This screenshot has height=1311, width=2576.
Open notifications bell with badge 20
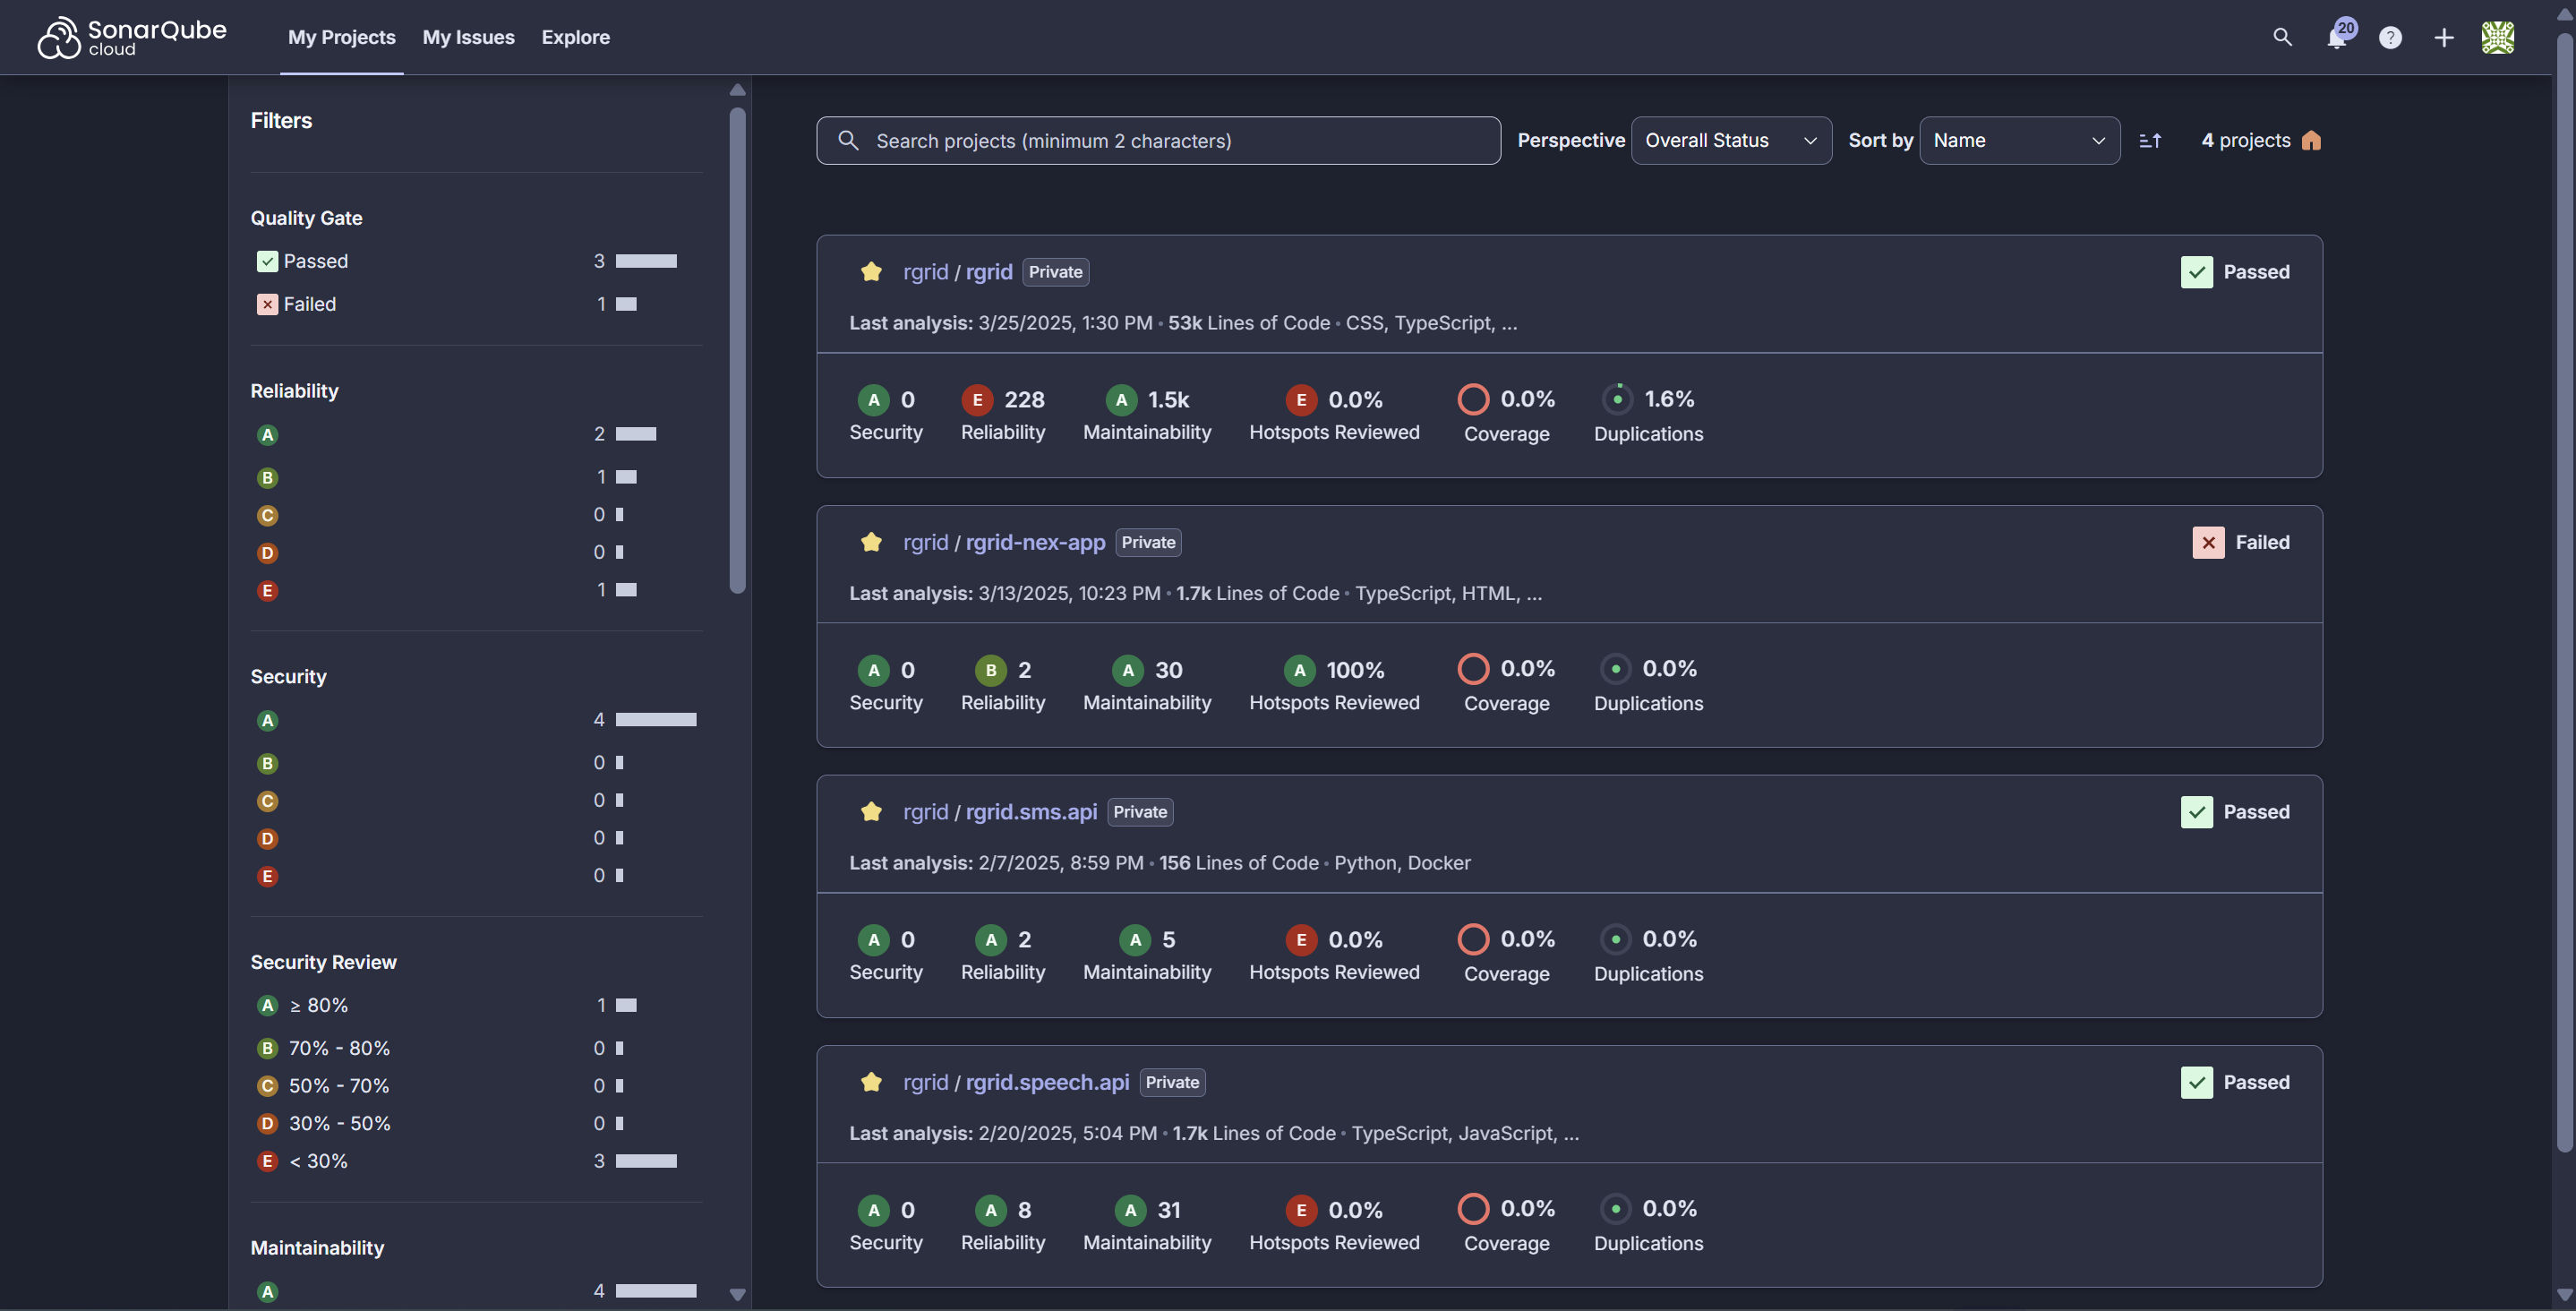pyautogui.click(x=2338, y=36)
